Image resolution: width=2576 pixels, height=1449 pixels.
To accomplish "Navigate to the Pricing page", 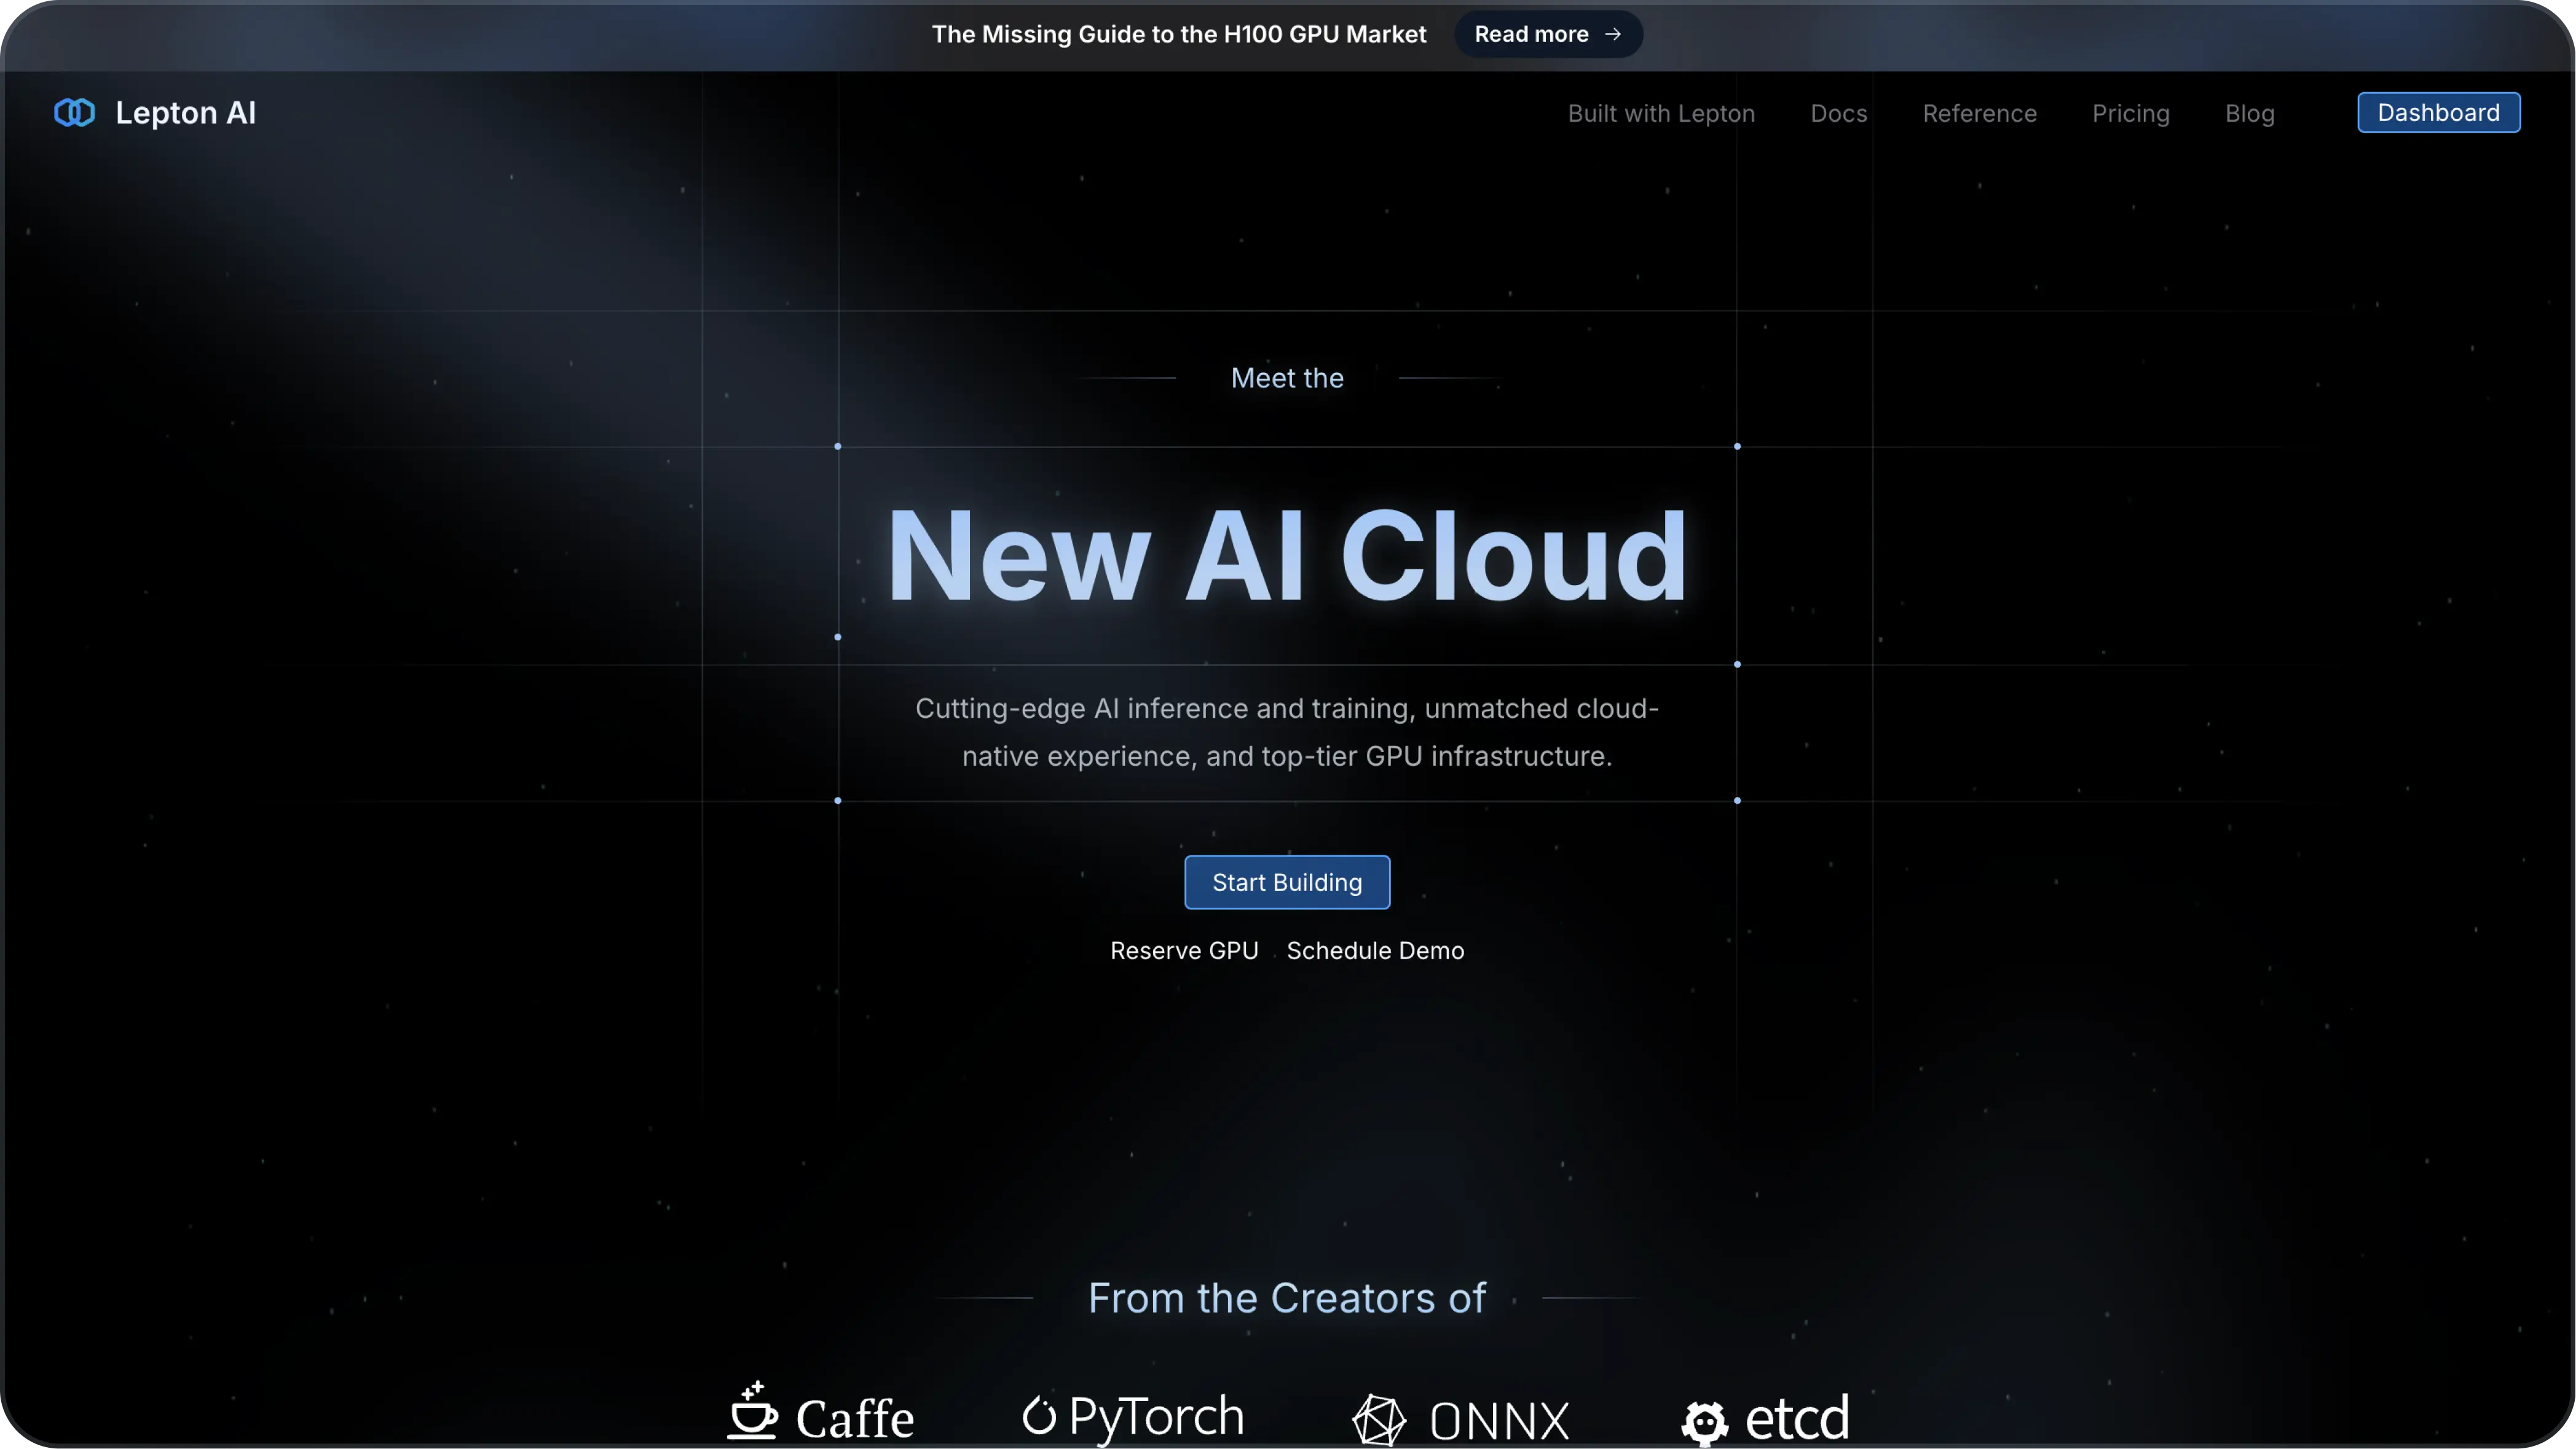I will tap(2130, 113).
